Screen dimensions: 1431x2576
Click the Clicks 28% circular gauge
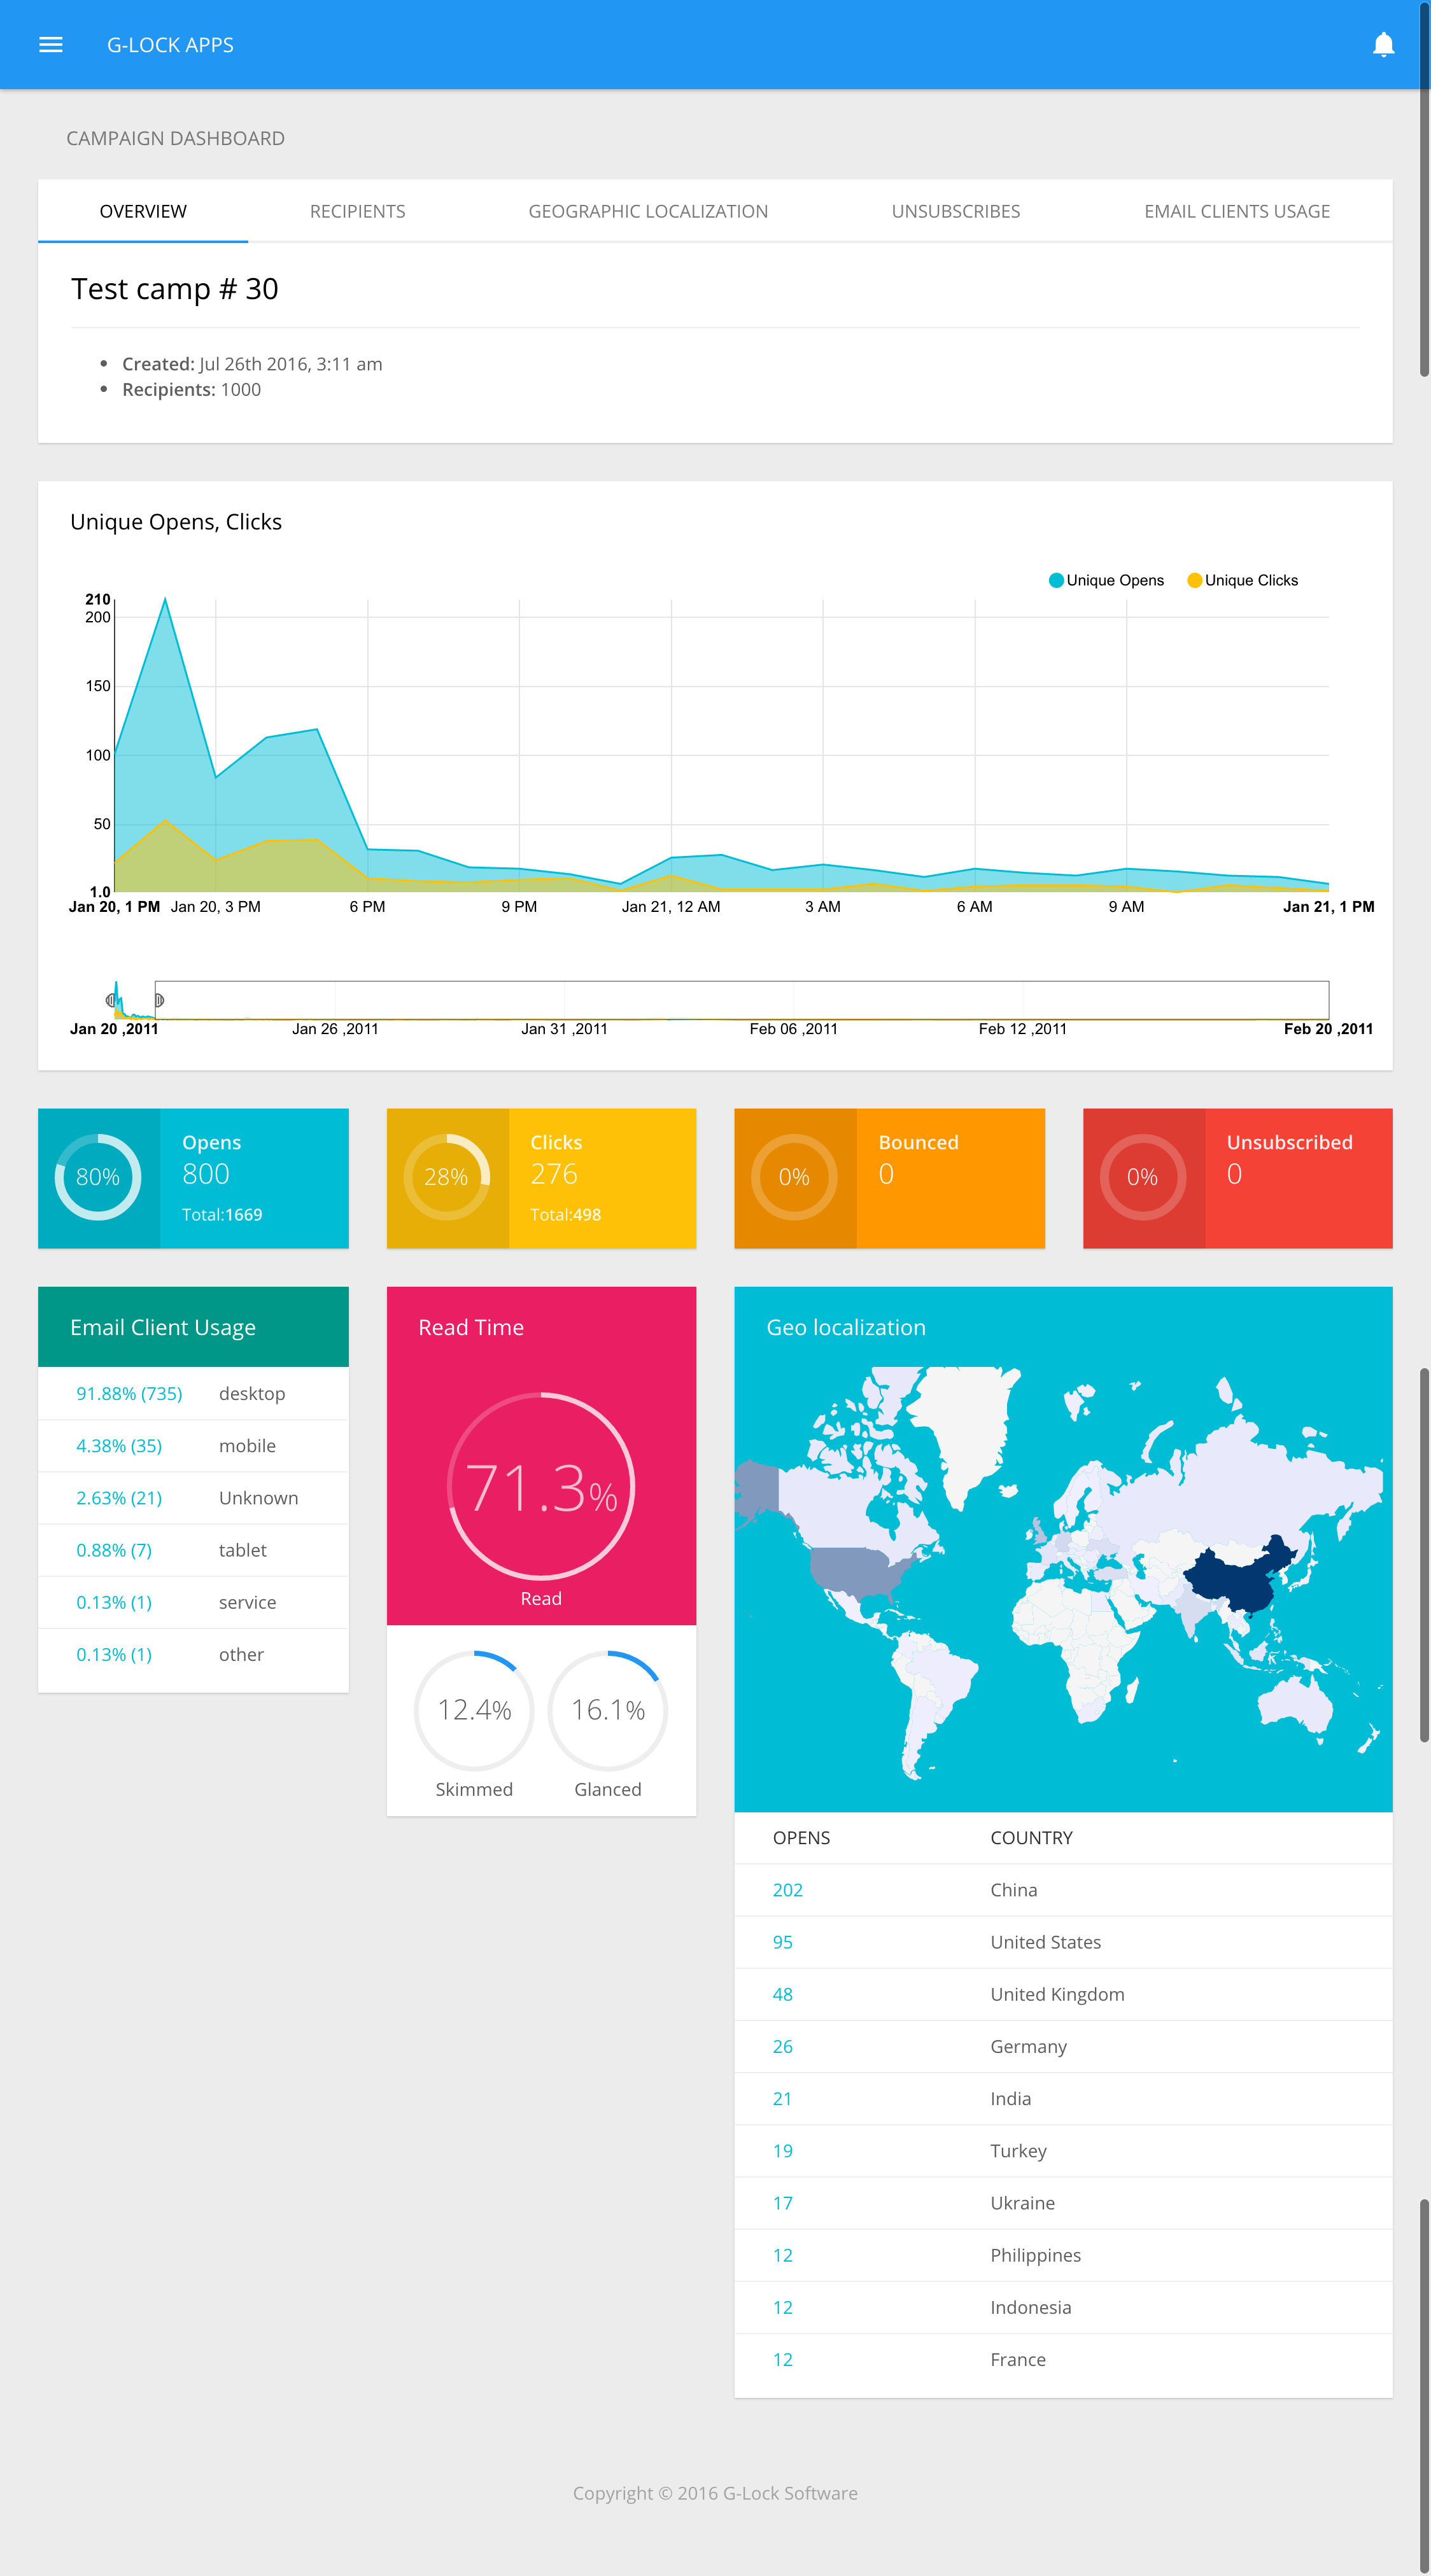(x=448, y=1177)
